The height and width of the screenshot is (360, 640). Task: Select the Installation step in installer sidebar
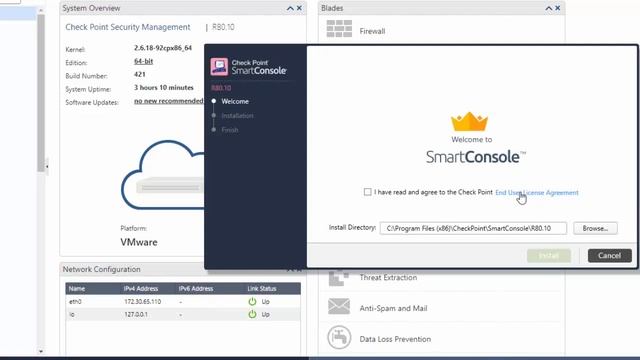point(237,116)
